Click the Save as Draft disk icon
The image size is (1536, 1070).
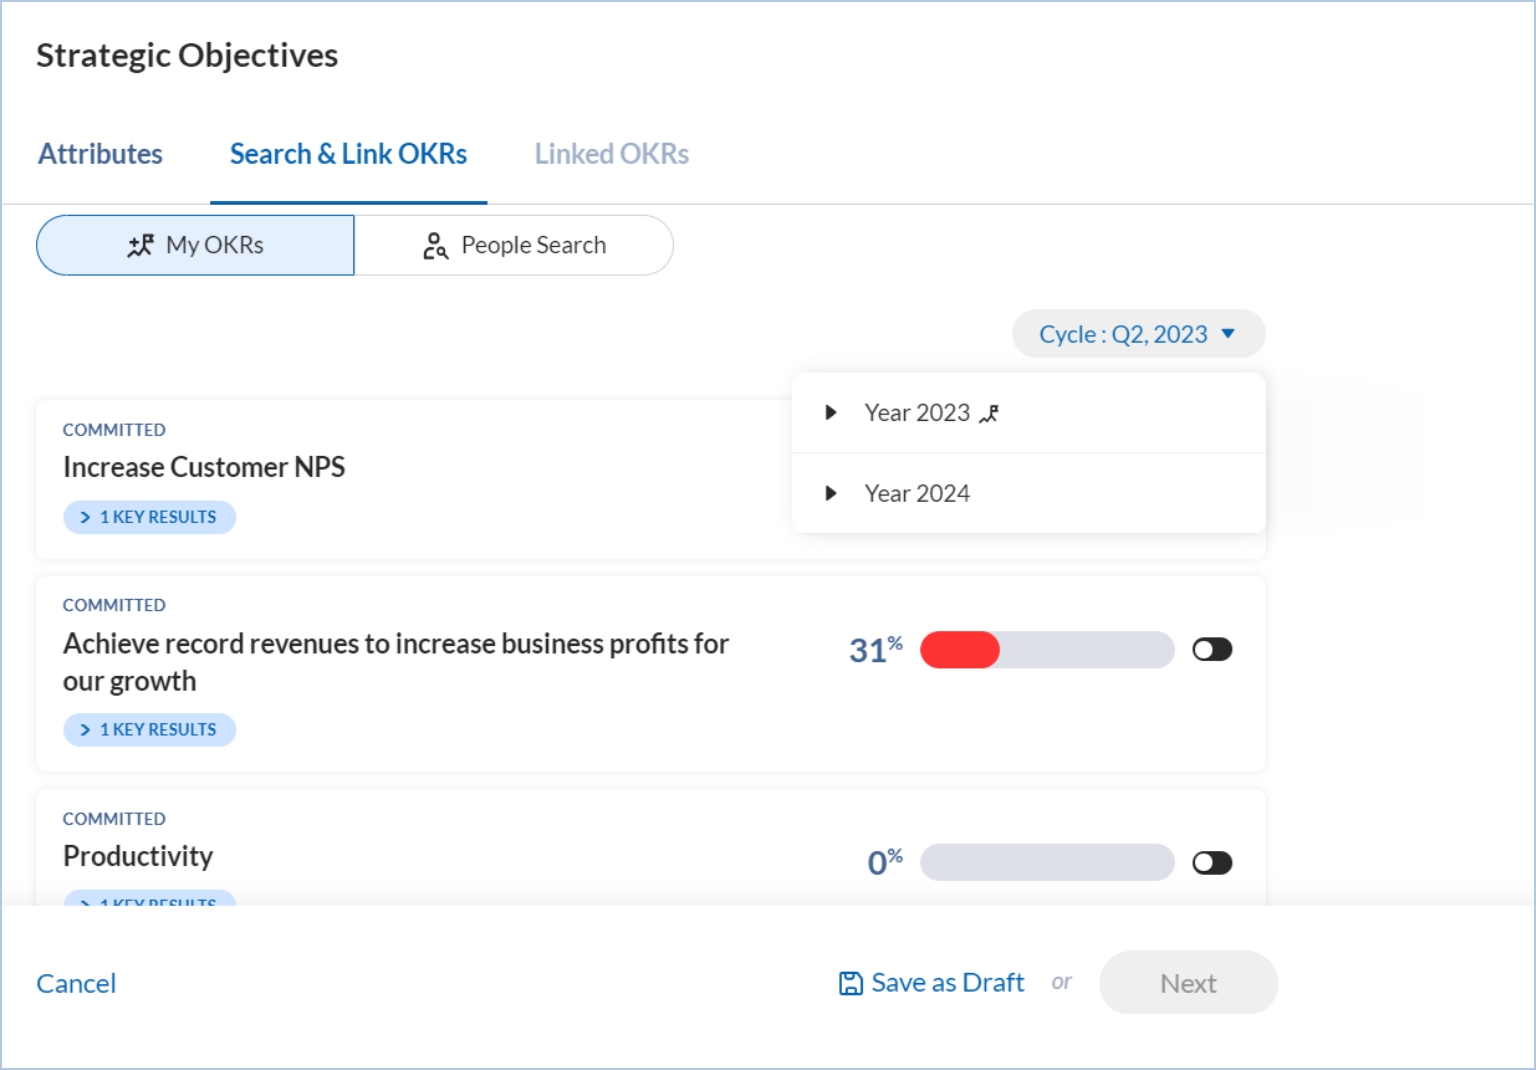click(x=850, y=984)
